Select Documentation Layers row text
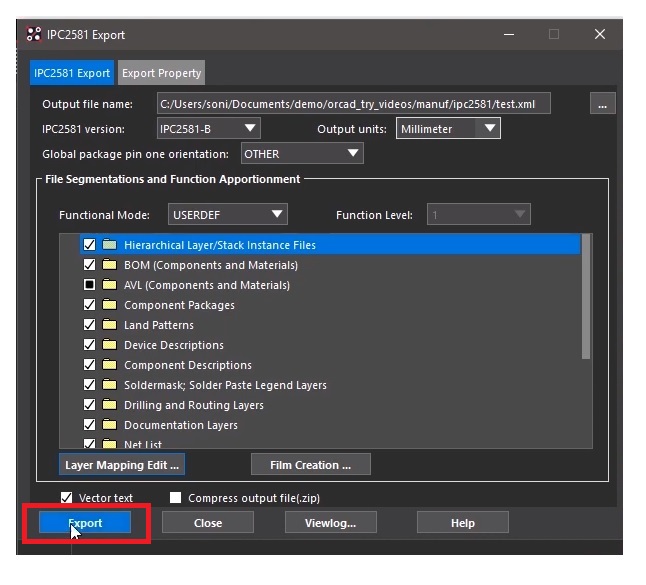The width and height of the screenshot is (646, 585). point(181,425)
